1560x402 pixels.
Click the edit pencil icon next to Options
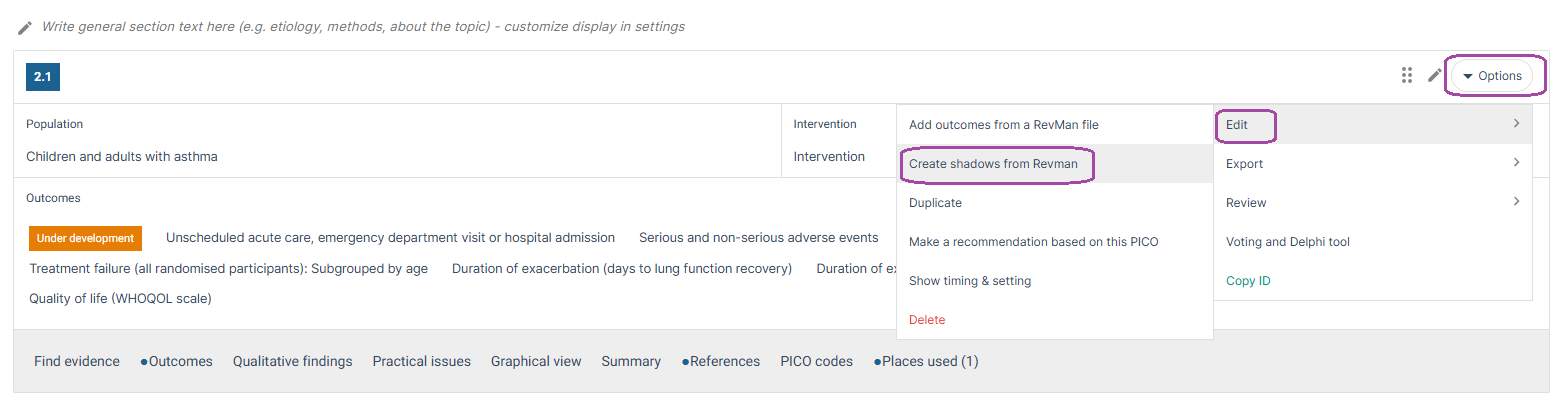(x=1434, y=75)
